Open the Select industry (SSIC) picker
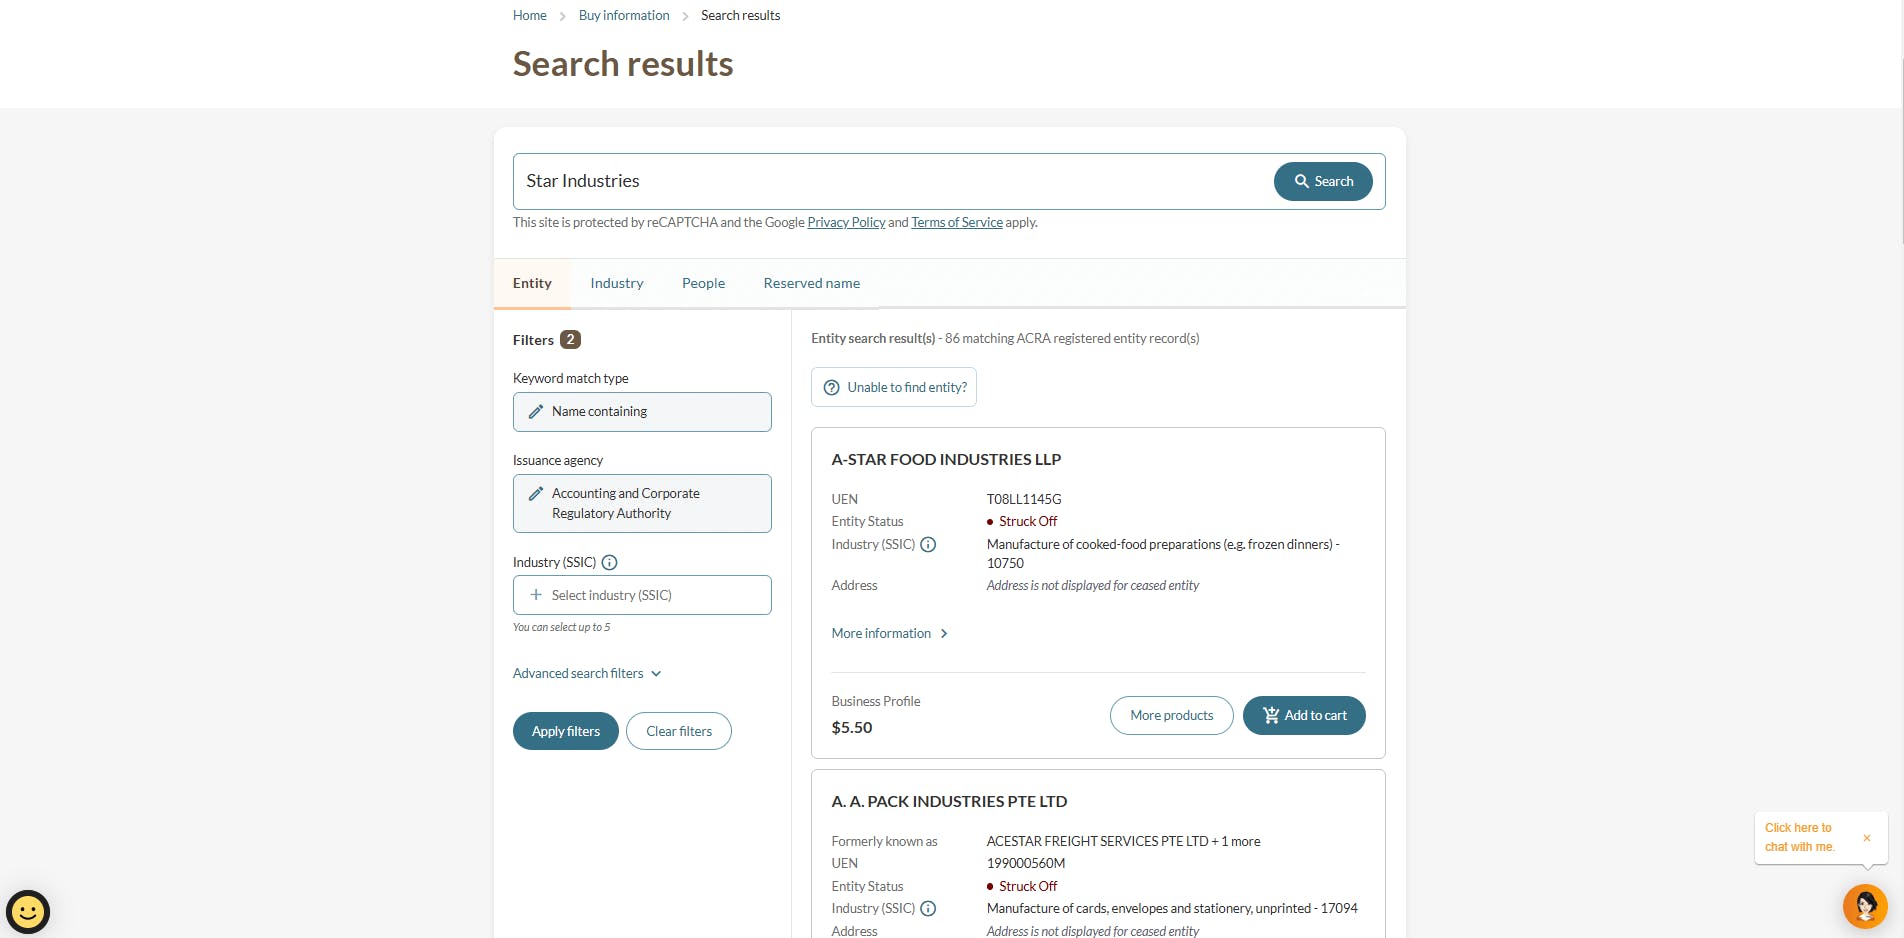 (641, 595)
